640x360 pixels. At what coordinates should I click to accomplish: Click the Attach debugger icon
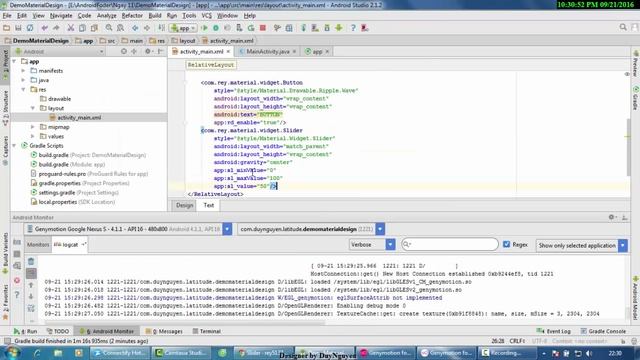(x=239, y=28)
